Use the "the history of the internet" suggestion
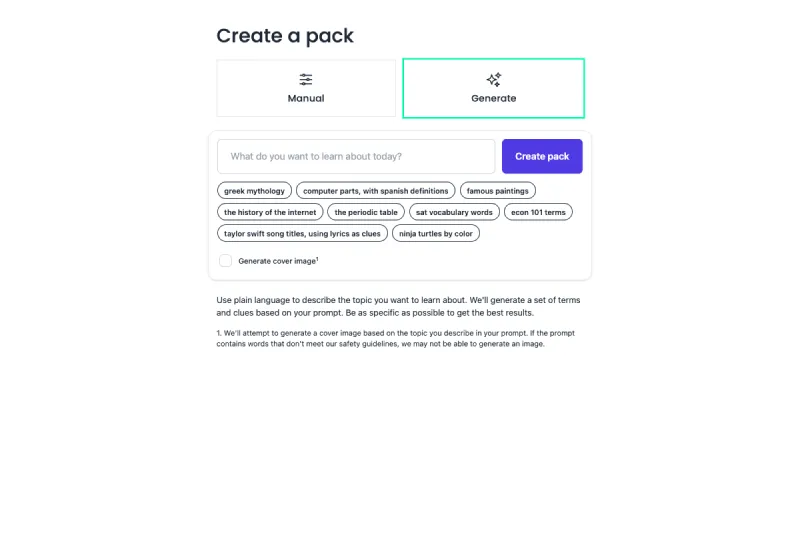The width and height of the screenshot is (800, 534). 270,212
